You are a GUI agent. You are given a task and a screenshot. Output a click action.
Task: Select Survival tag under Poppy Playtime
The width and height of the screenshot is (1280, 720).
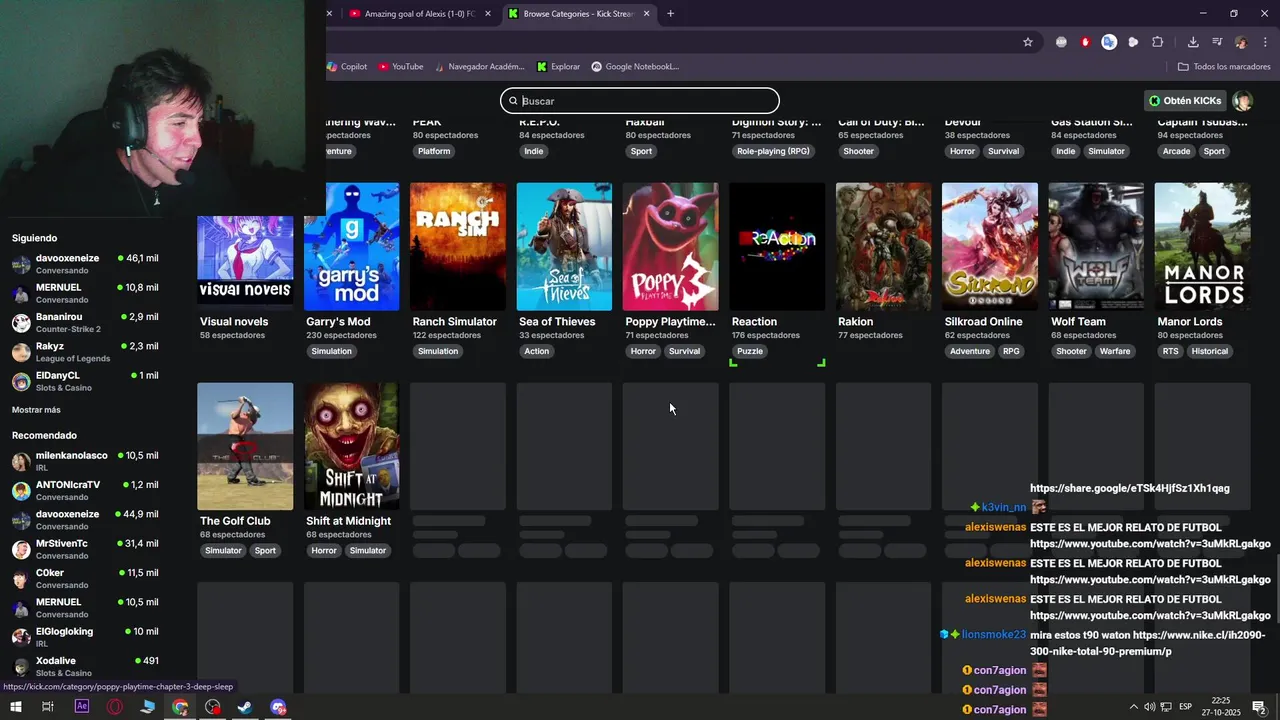685,351
